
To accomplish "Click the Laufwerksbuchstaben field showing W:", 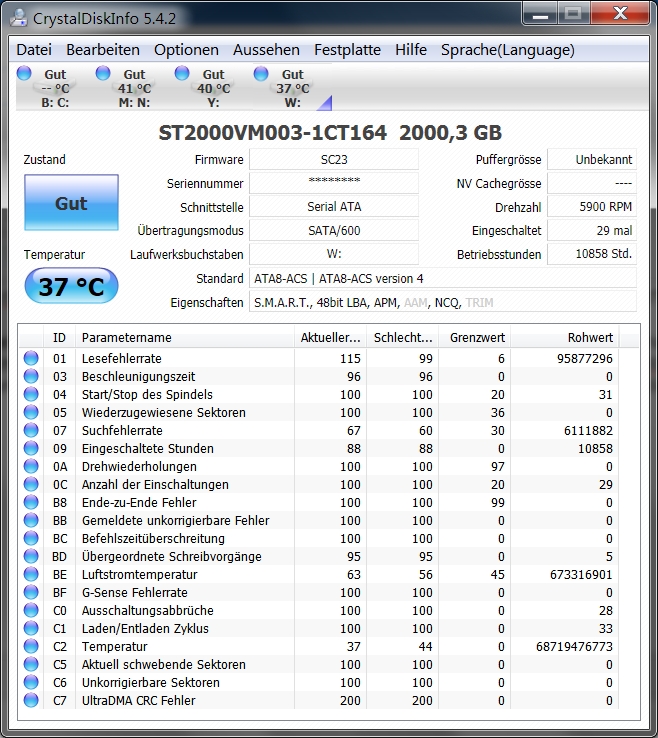I will [x=334, y=254].
